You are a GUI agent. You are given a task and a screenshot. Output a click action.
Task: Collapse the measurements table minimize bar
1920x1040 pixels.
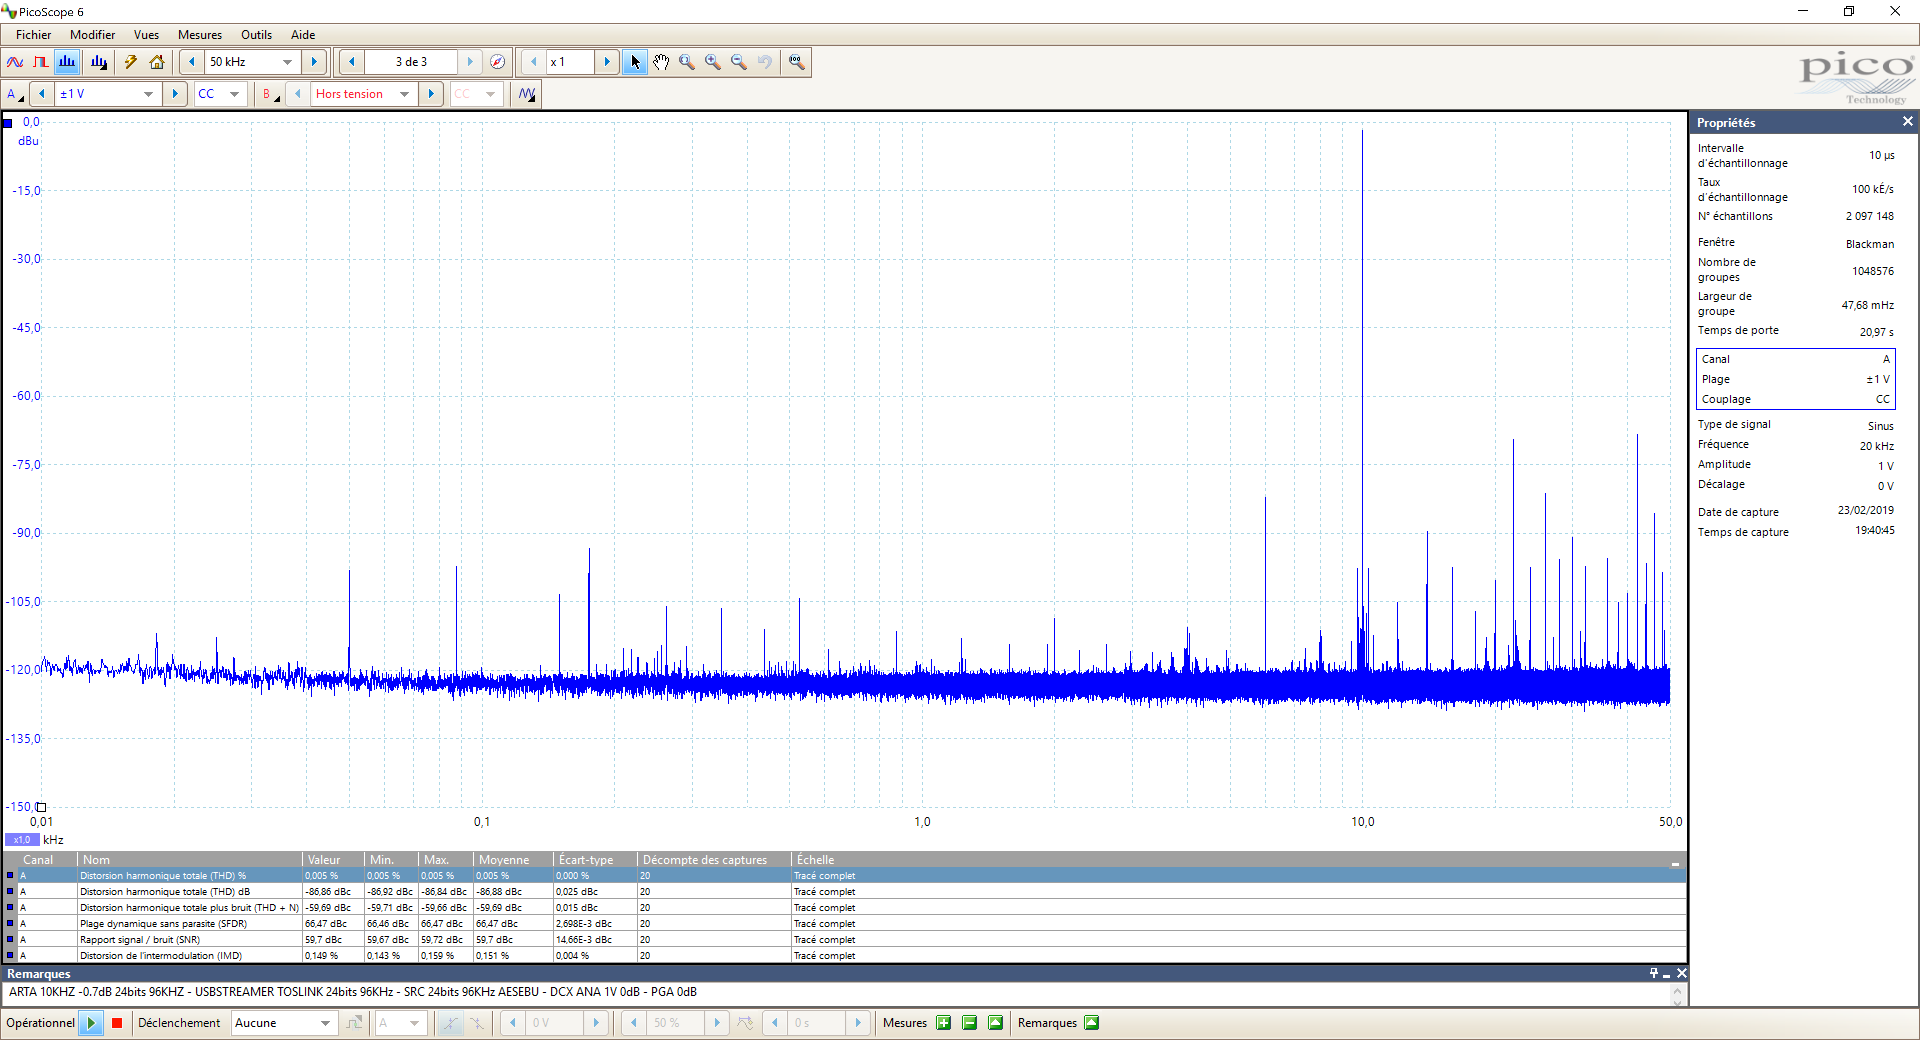point(1675,862)
